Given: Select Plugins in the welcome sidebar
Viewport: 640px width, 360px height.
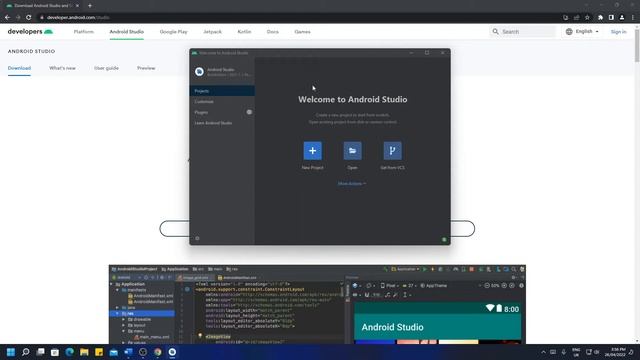Looking at the screenshot, I should (222, 112).
